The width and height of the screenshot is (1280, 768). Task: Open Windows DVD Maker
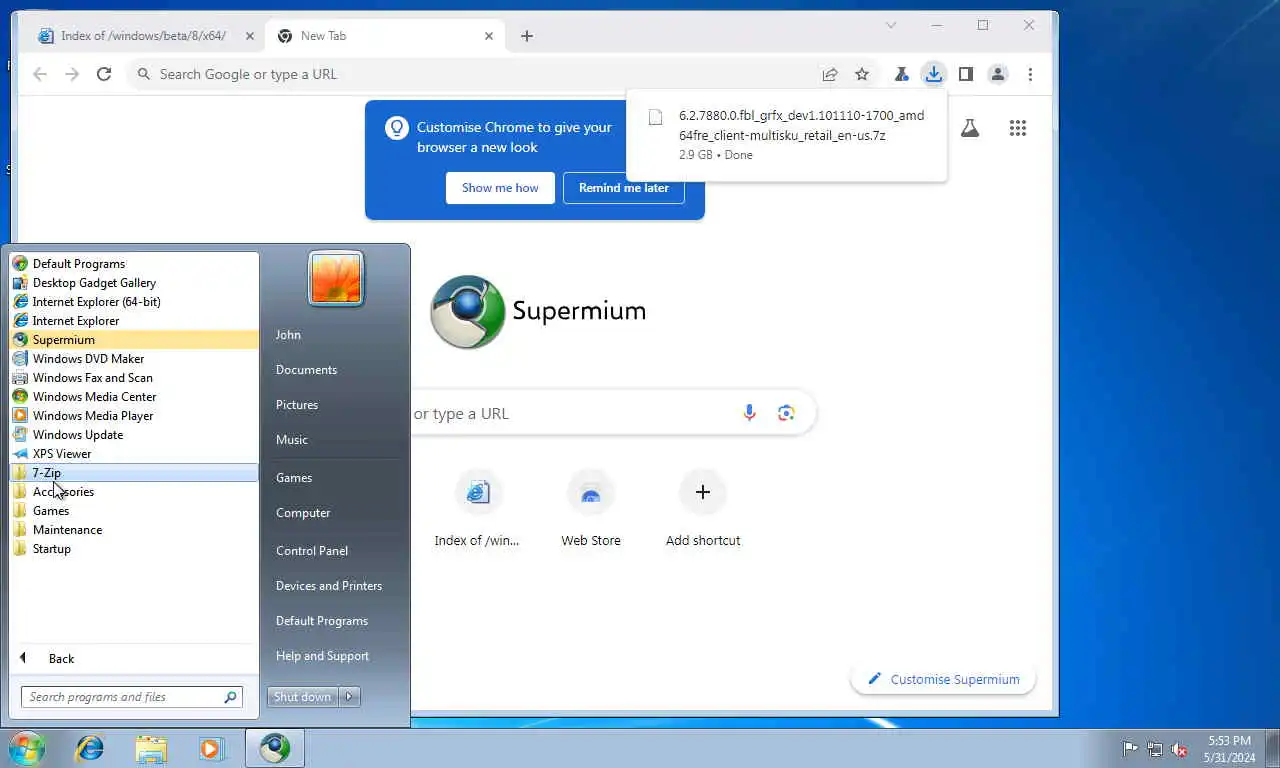(x=134, y=359)
